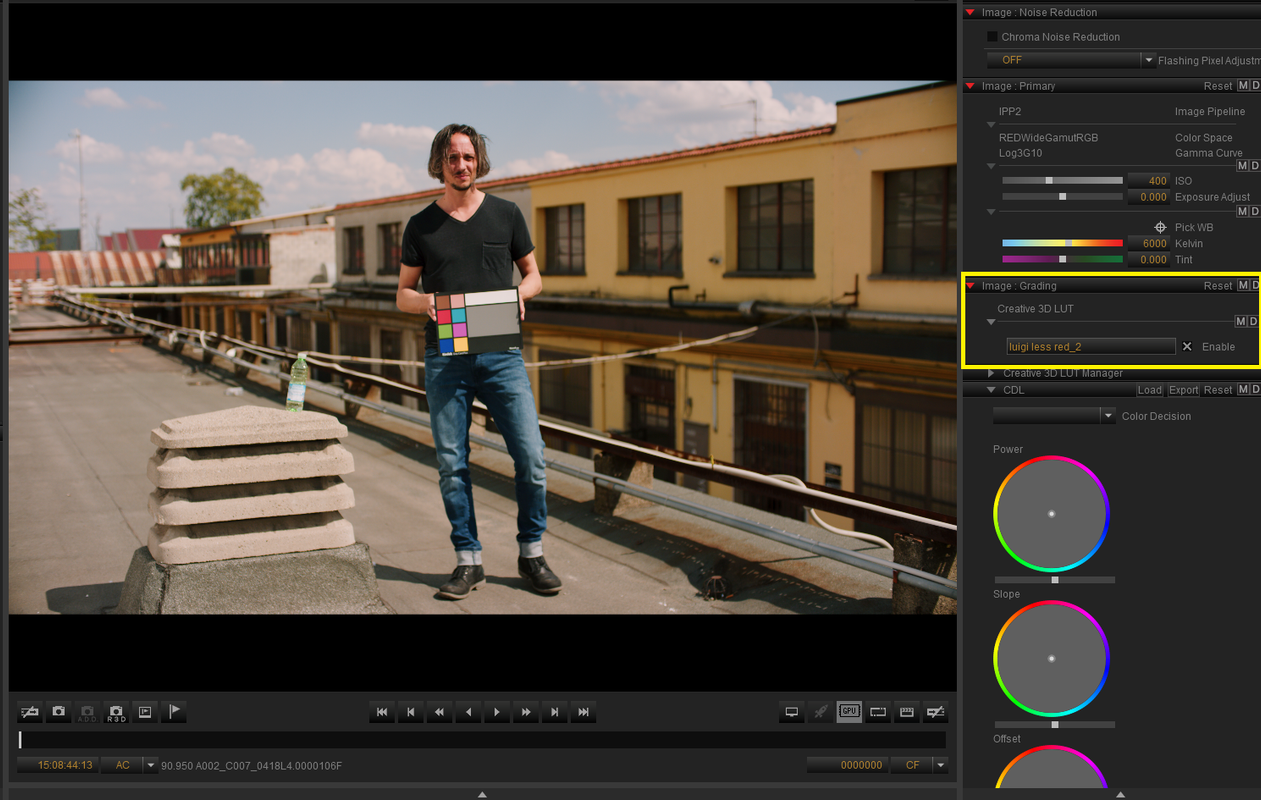Screen dimensions: 1261x800
Task: Click the play forward button
Action: (497, 712)
